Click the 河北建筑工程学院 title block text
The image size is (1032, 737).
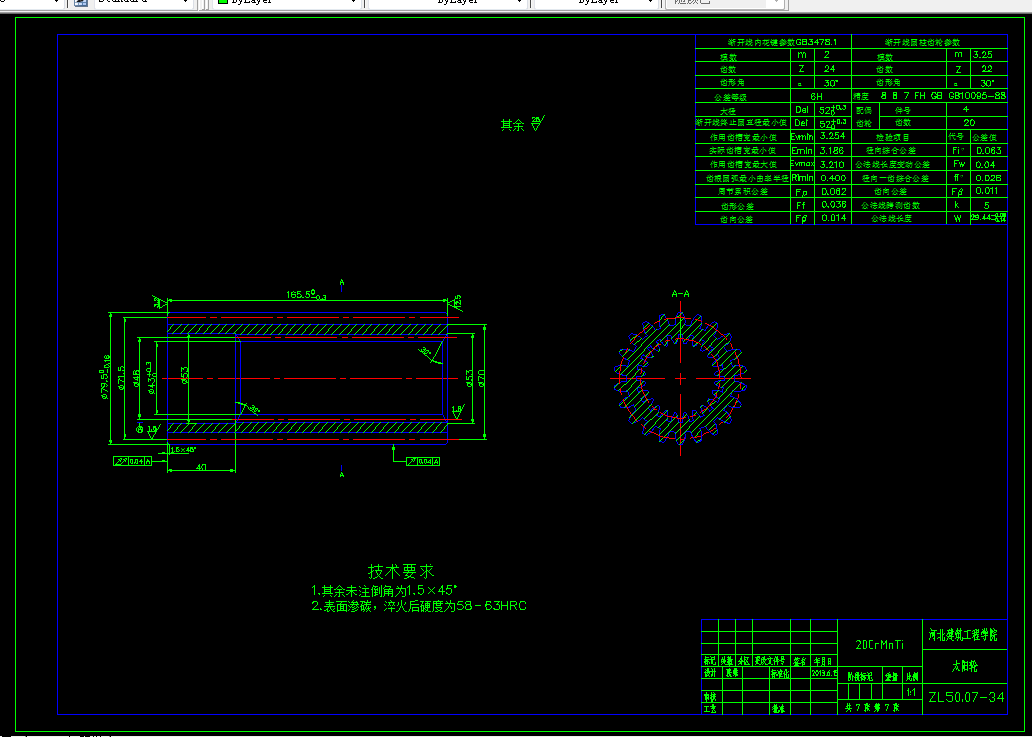(962, 635)
